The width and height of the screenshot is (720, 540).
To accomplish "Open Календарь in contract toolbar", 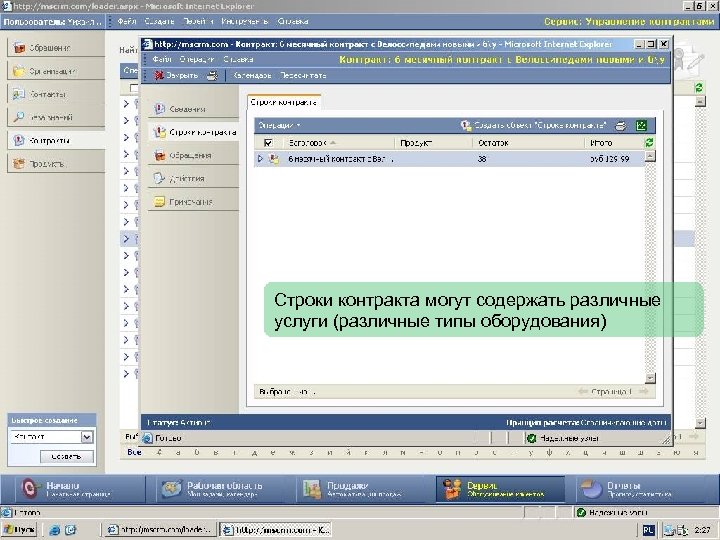I will 252,75.
